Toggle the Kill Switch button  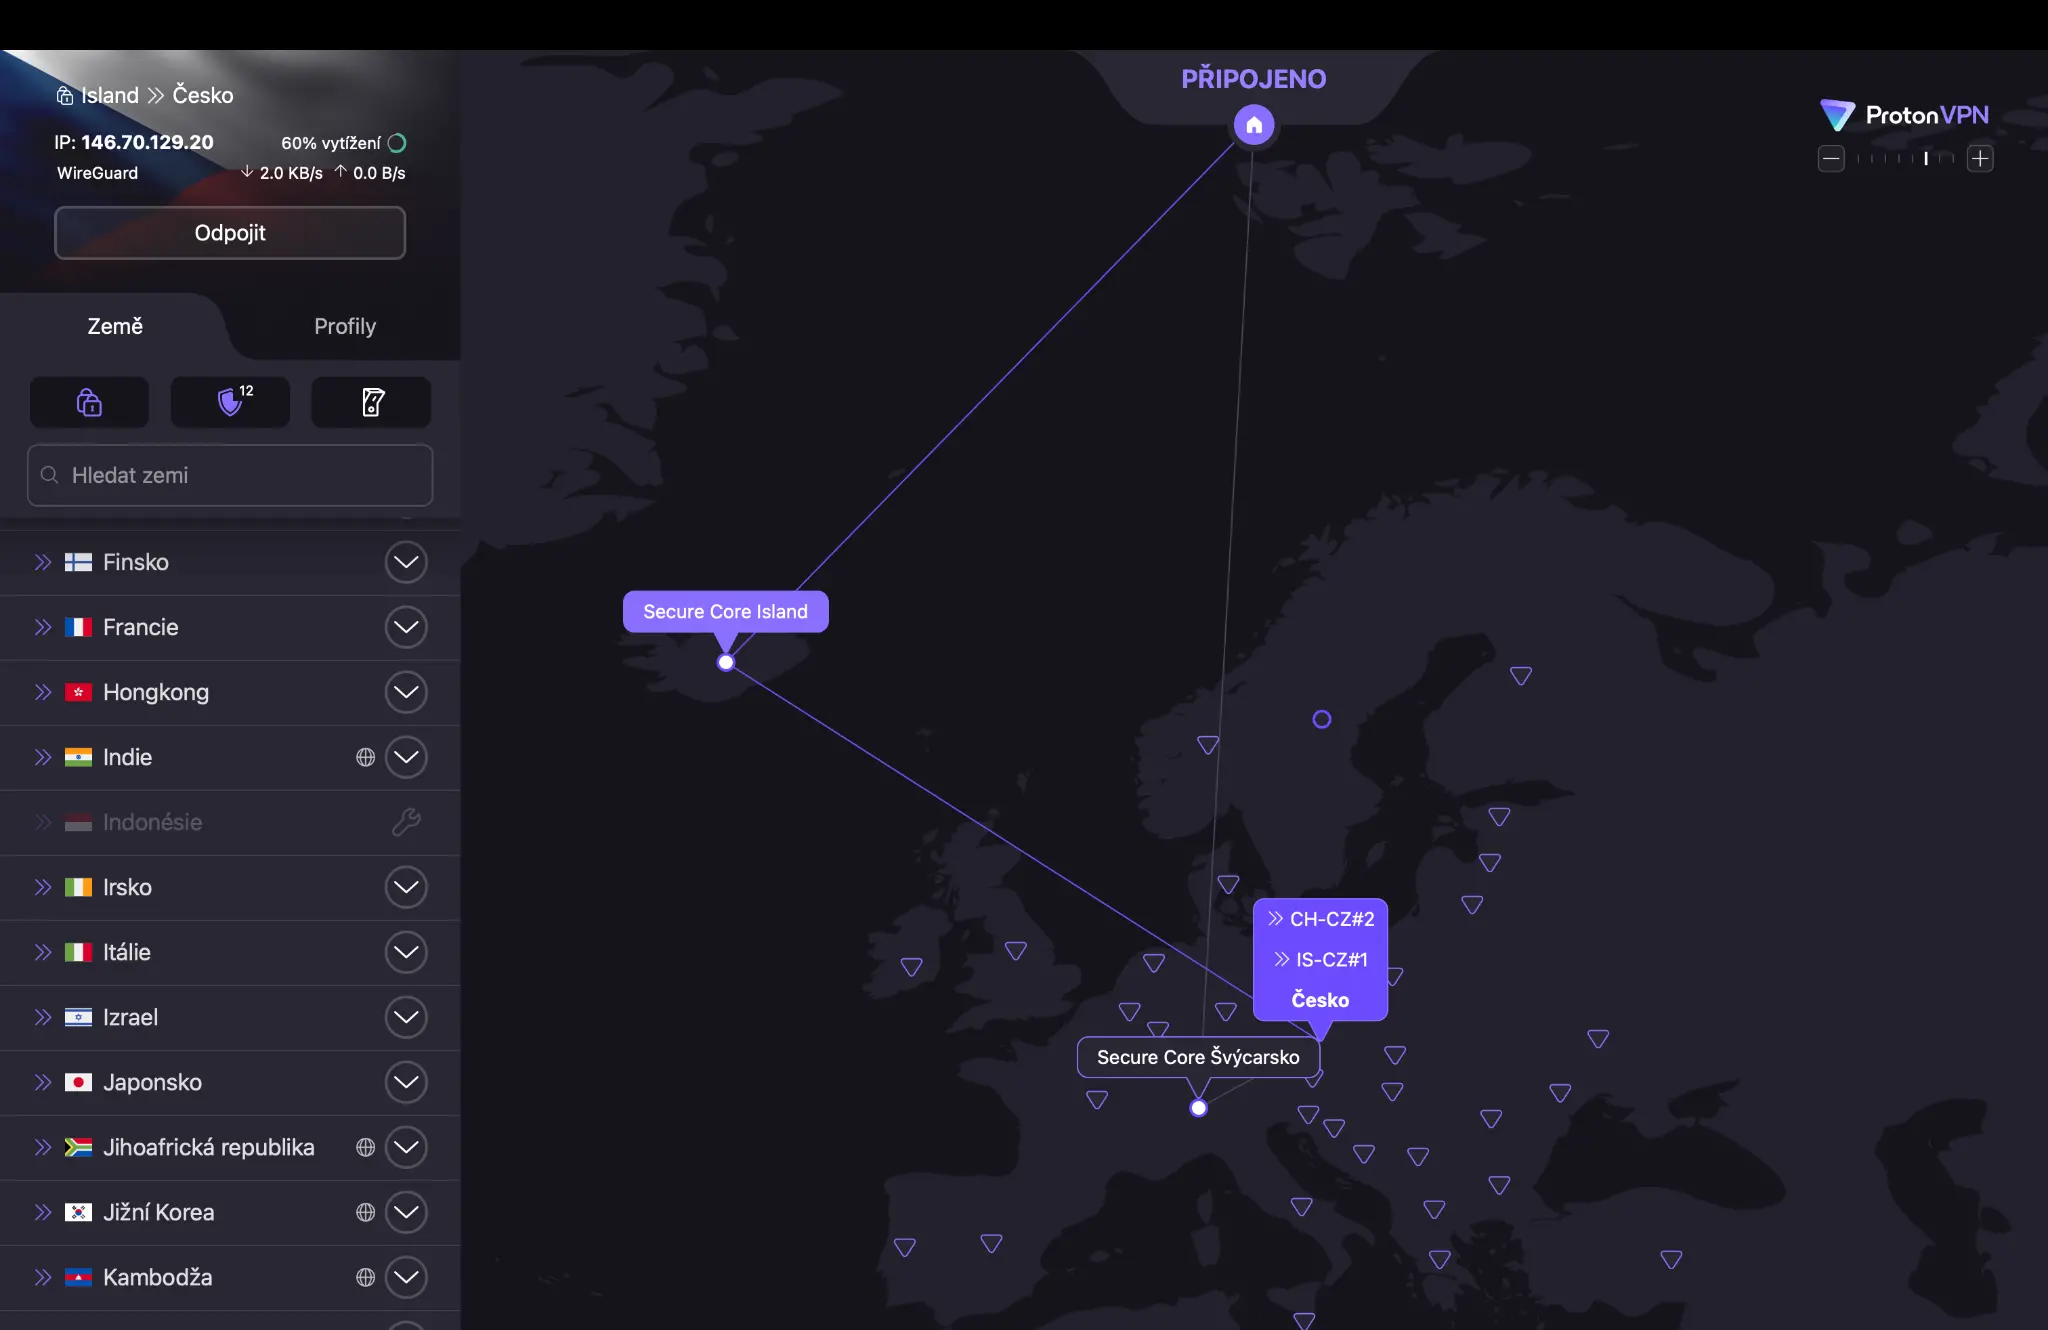tap(371, 402)
